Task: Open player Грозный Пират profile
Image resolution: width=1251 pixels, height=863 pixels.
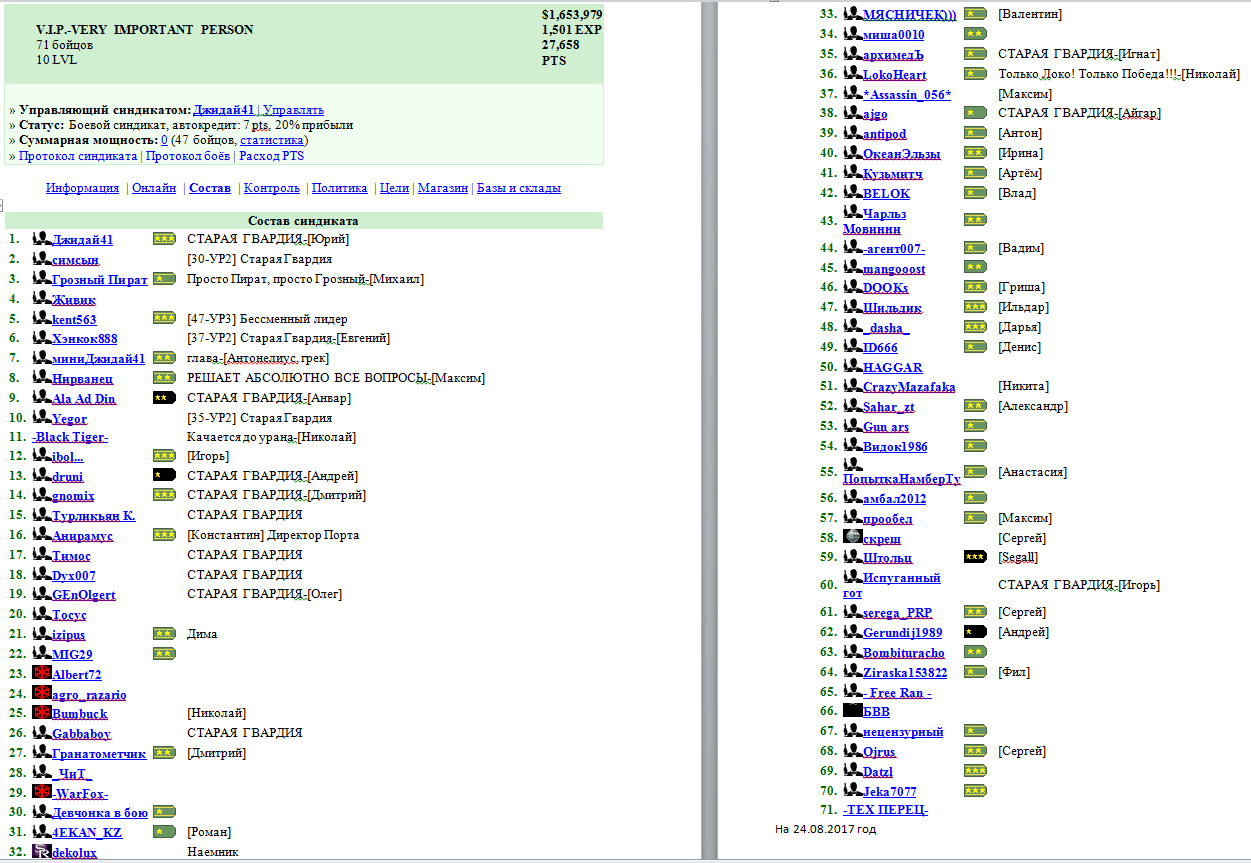Action: point(100,279)
